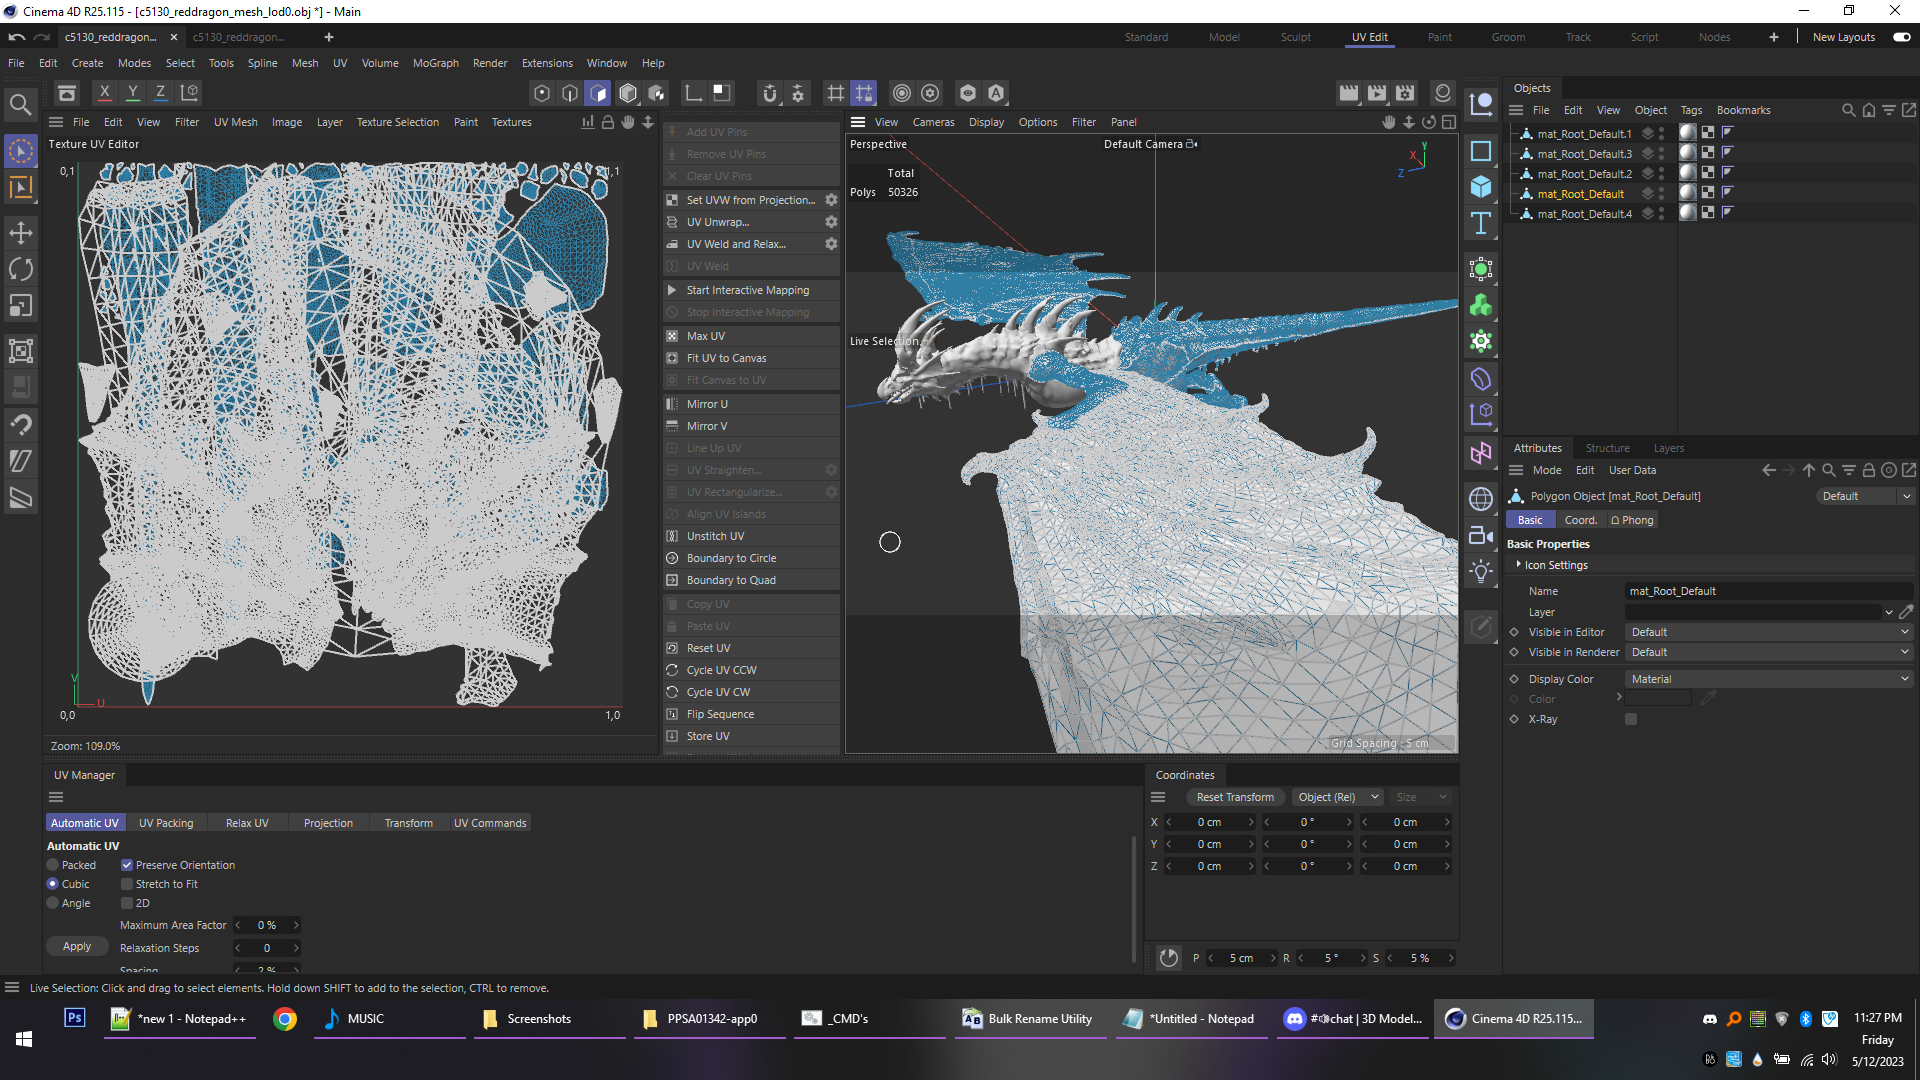Select the Cubic radio button
Viewport: 1920px width, 1080px height.
(x=53, y=884)
